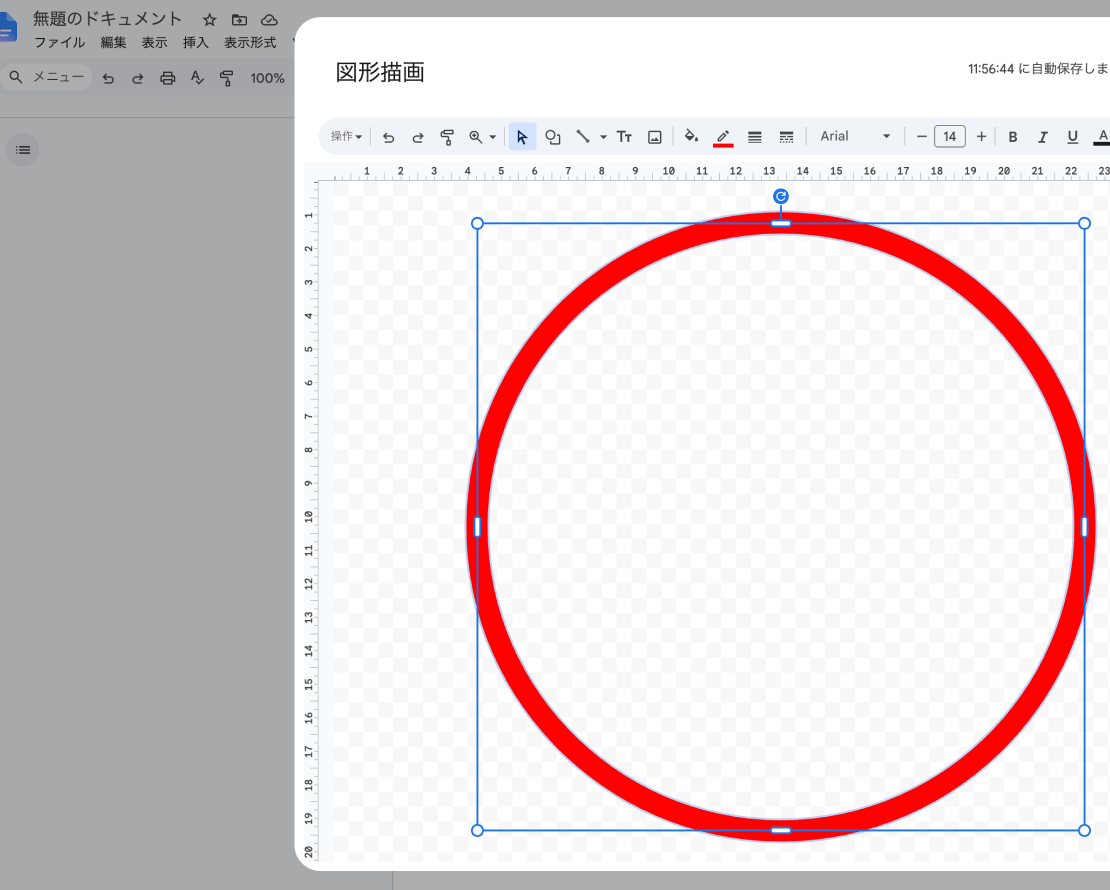Viewport: 1110px width, 890px height.
Task: Select paint format in drawing toolbar
Action: [x=447, y=137]
